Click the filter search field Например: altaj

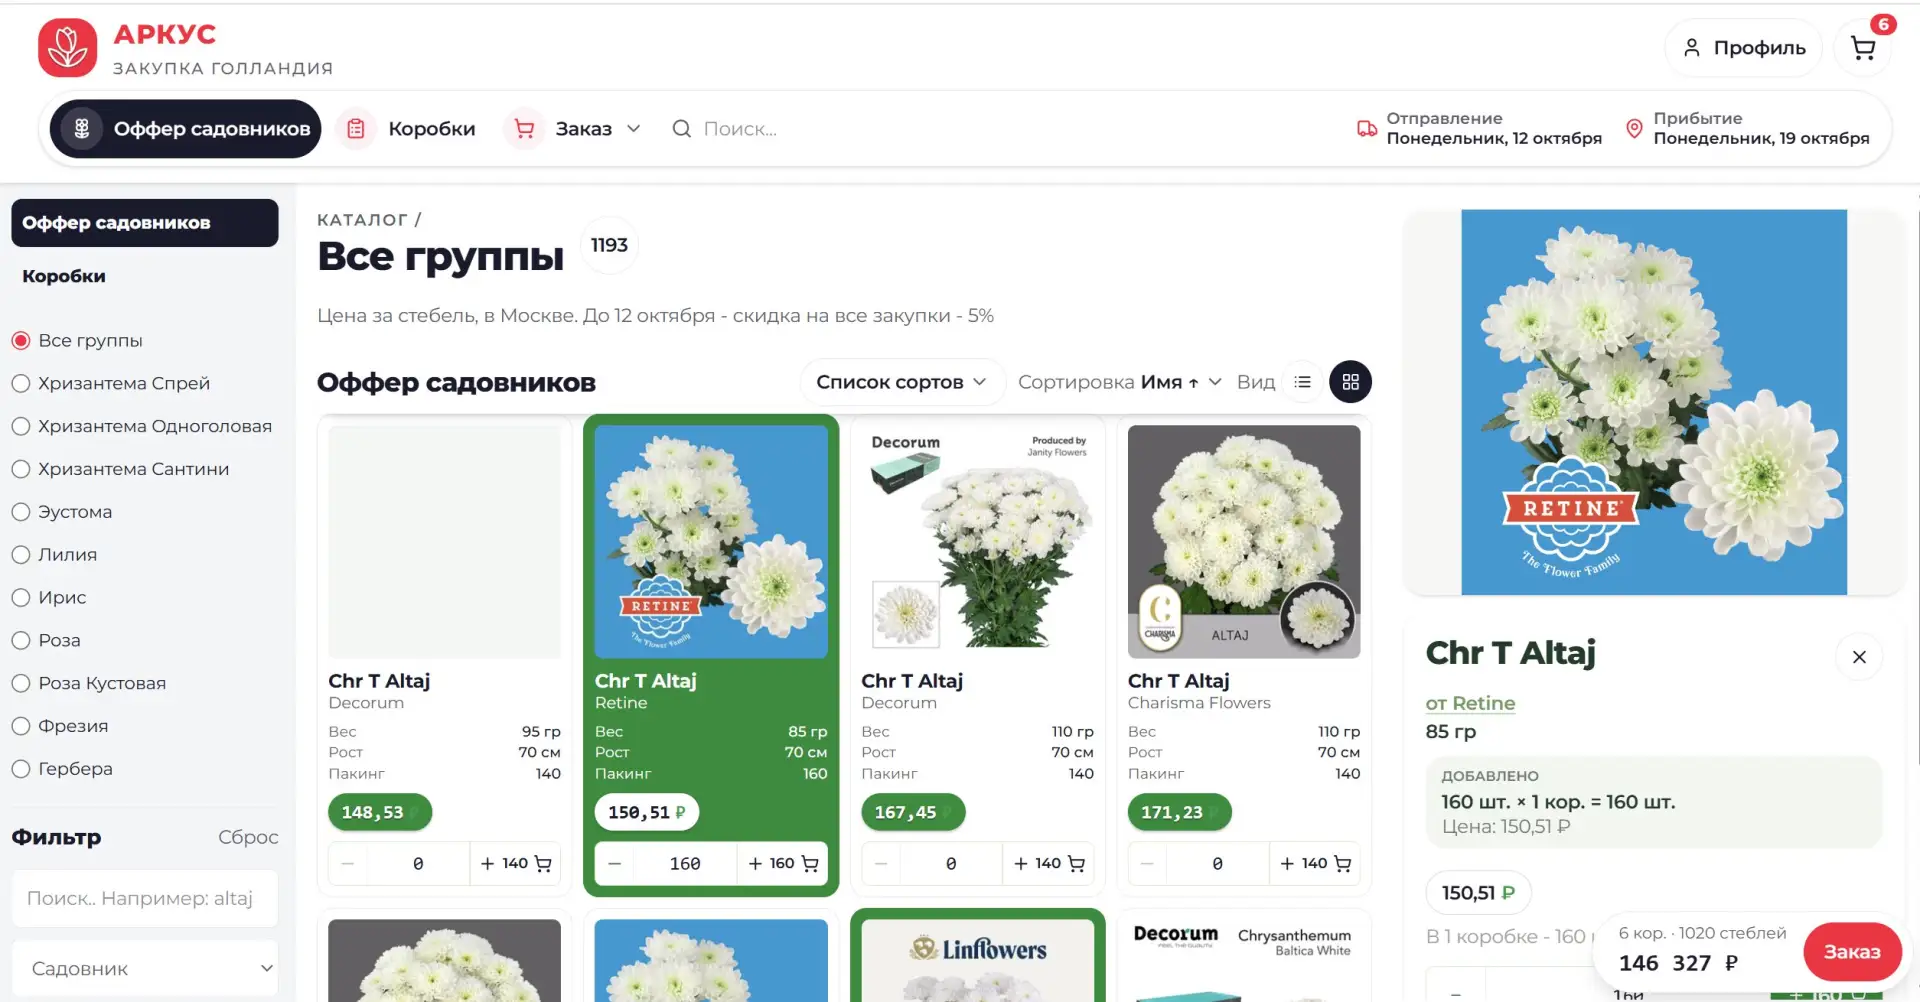point(145,899)
